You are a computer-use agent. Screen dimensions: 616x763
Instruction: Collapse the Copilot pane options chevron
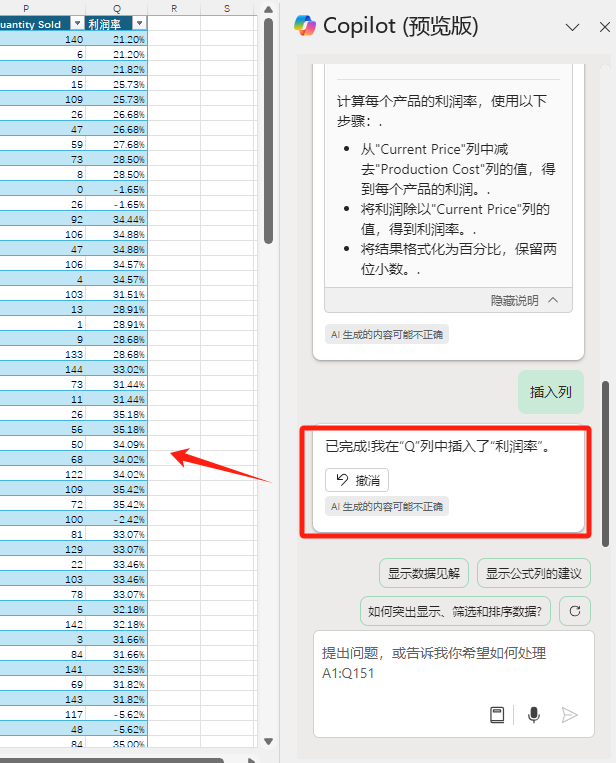572,27
